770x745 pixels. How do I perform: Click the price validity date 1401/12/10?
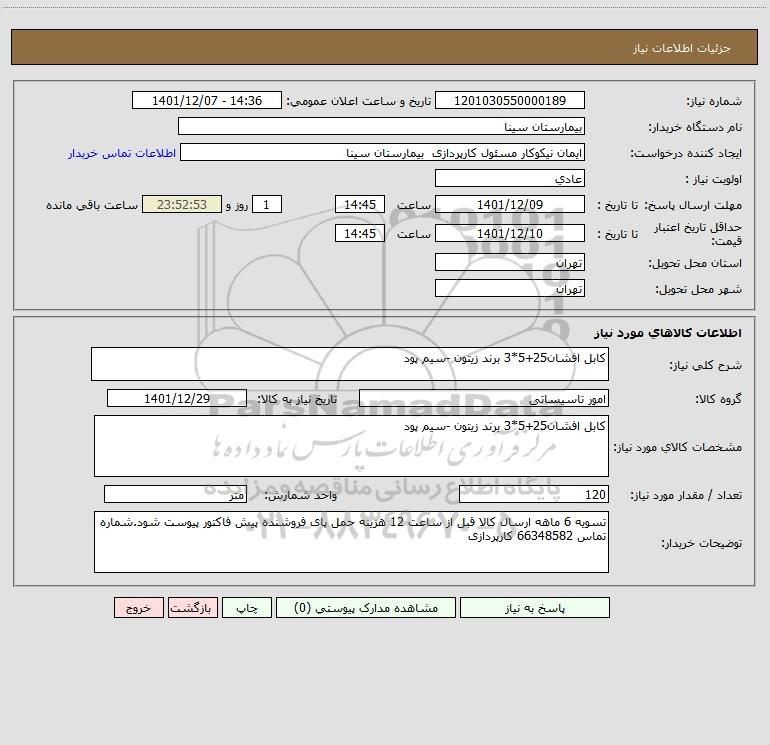(510, 233)
